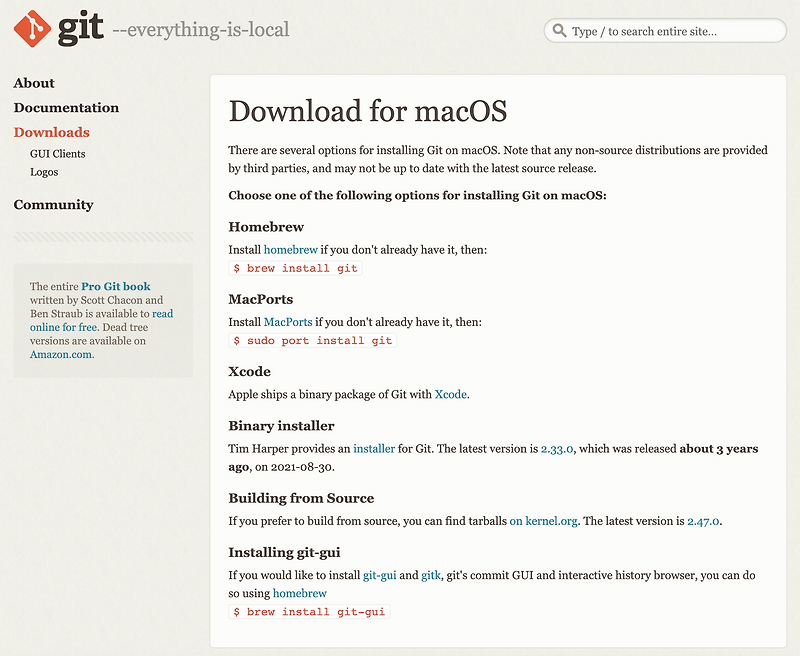Open the Documentation section

tap(66, 107)
